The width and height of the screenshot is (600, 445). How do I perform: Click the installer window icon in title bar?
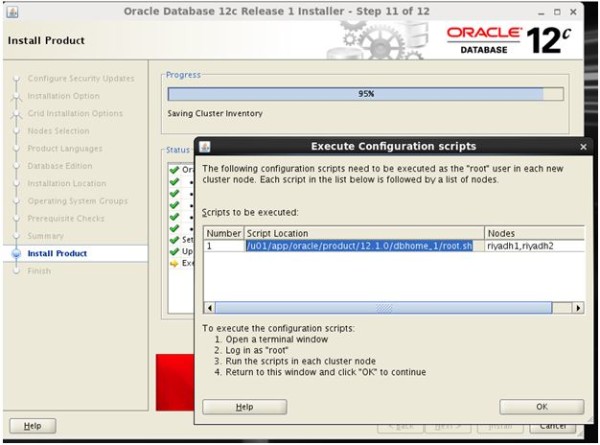pos(12,12)
